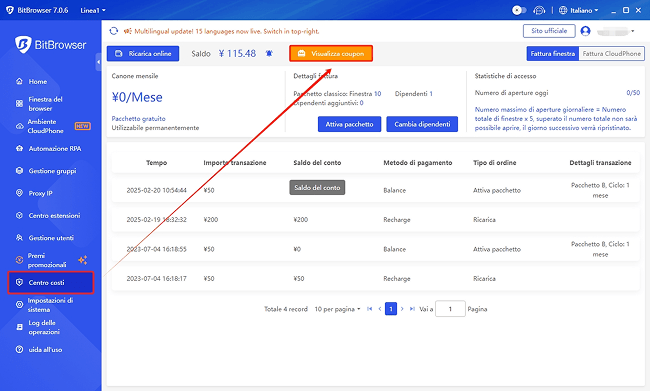The height and width of the screenshot is (391, 650).
Task: Click the Log delle operazioni icon
Action: pyautogui.click(x=19, y=327)
